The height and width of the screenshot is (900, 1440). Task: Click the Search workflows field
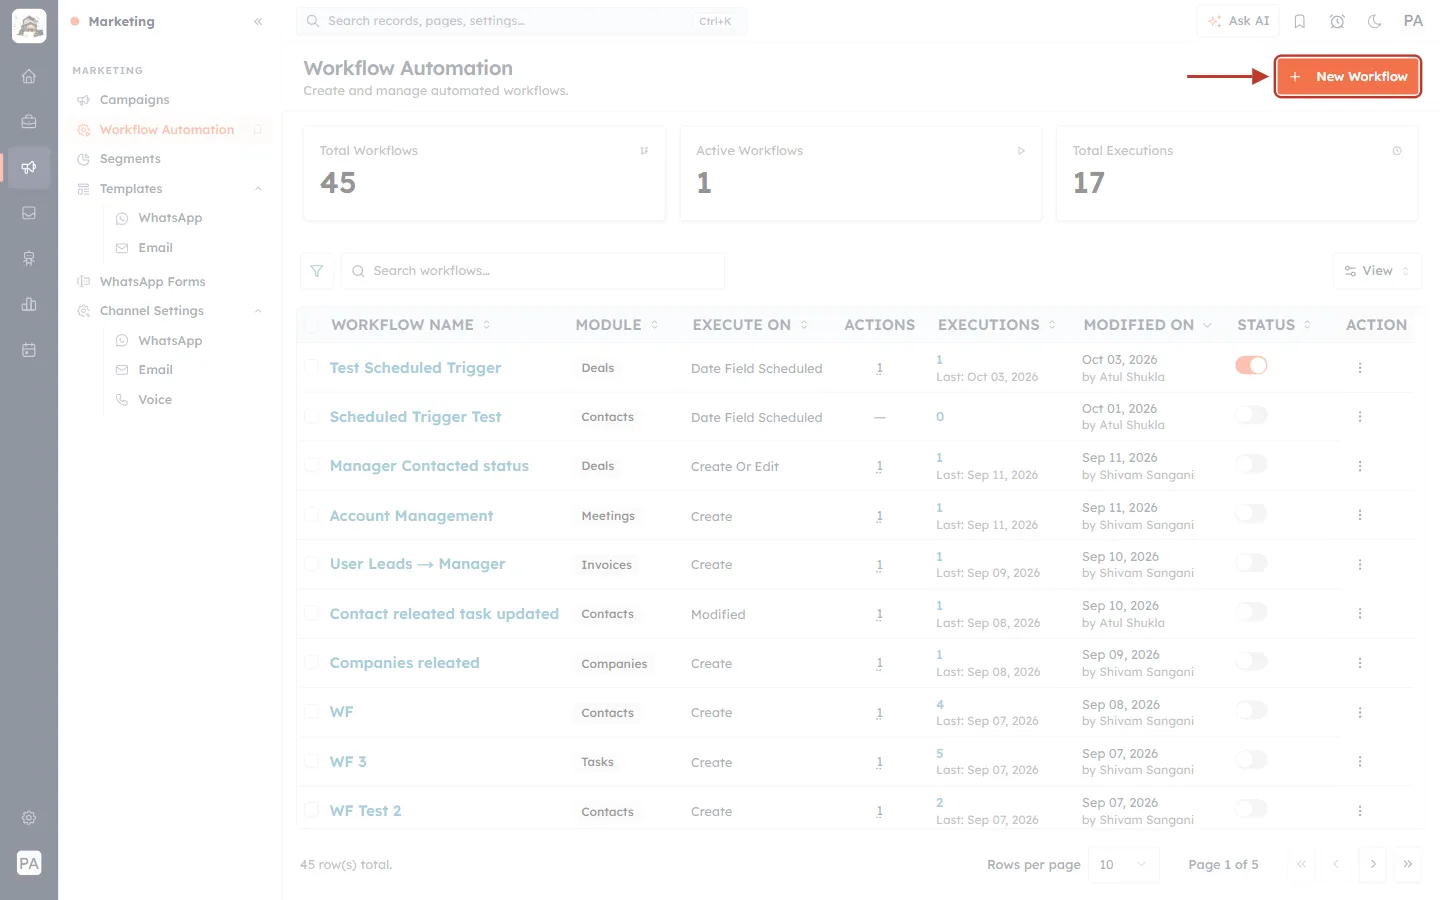[x=533, y=271]
